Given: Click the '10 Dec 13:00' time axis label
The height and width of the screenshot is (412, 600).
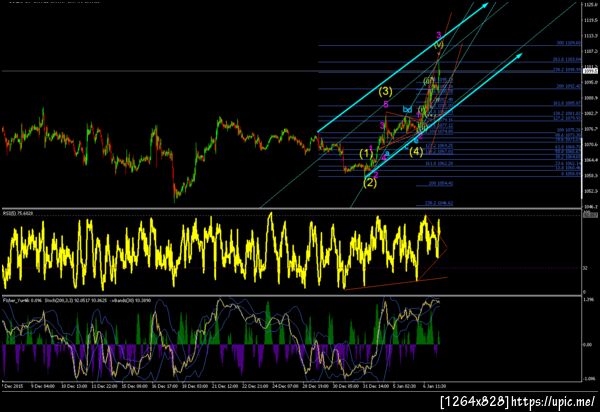Looking at the screenshot, I should [x=74, y=386].
